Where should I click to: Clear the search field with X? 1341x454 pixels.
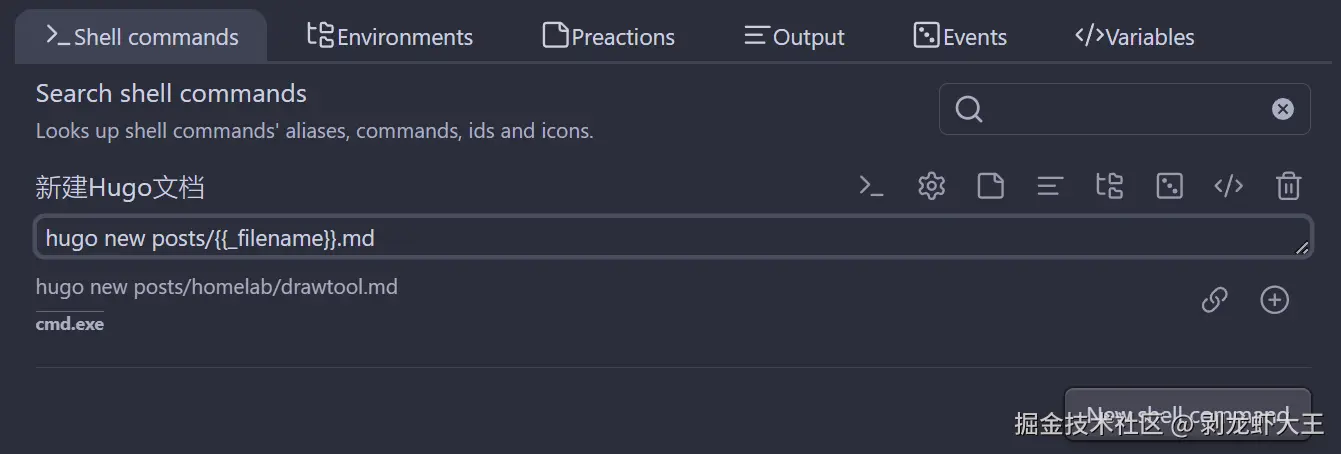pos(1282,109)
